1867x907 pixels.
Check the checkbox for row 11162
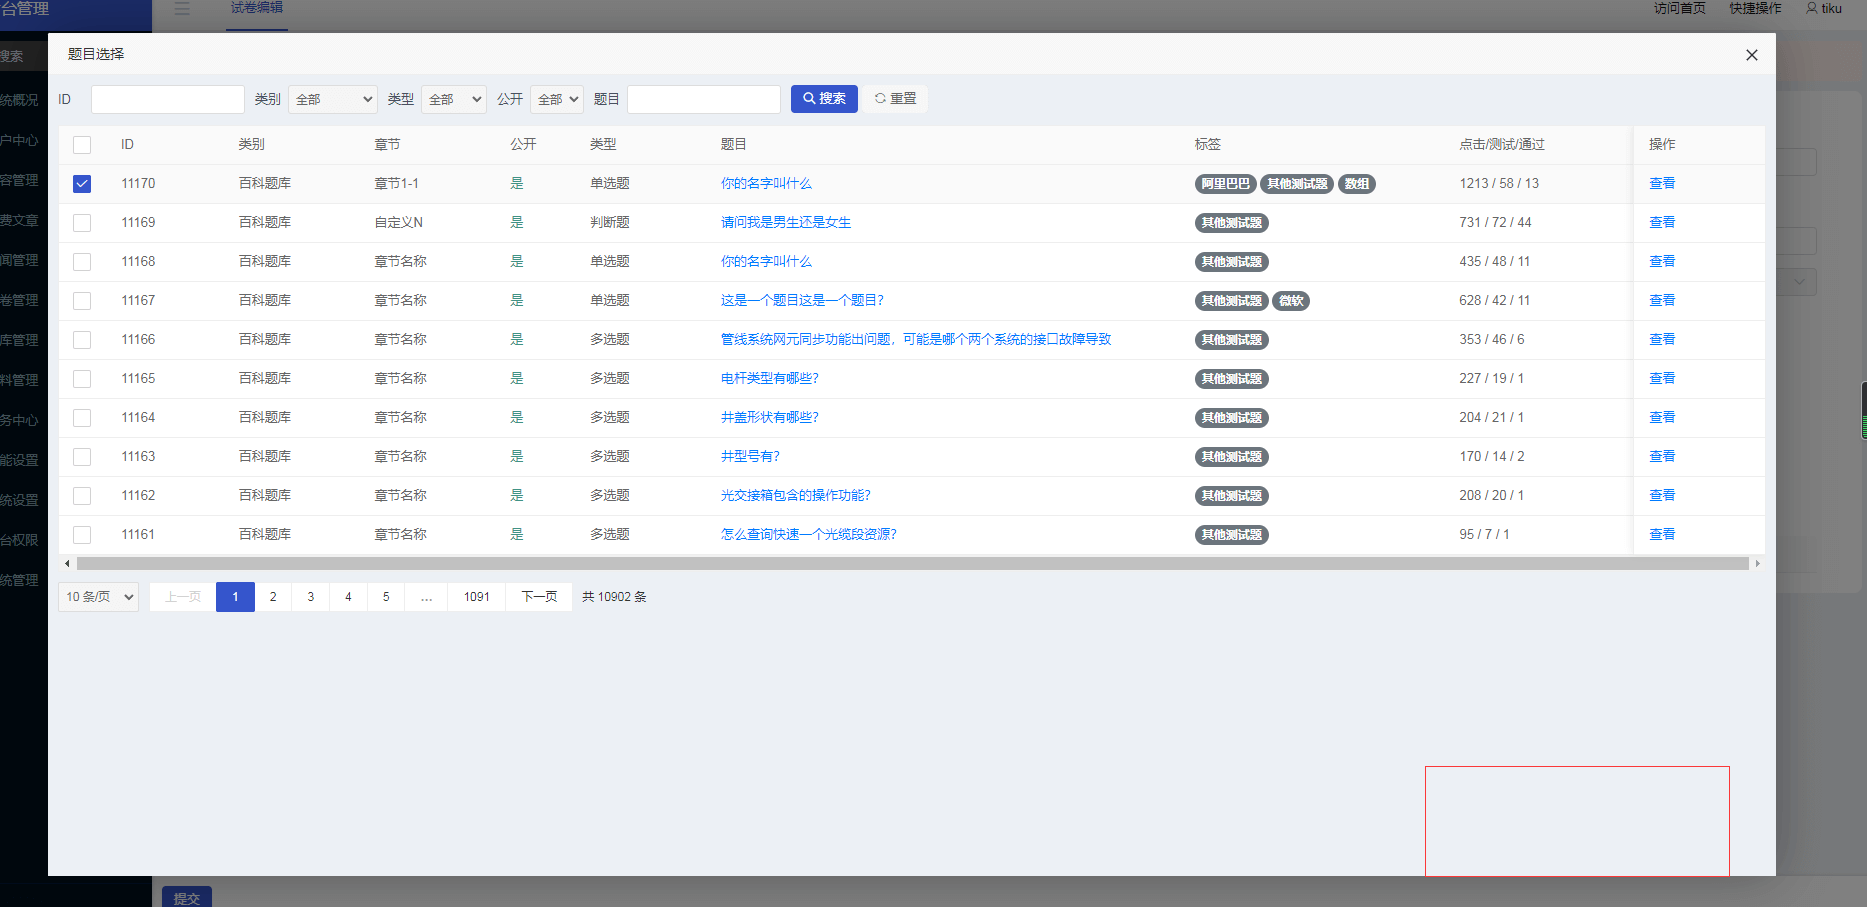point(82,496)
